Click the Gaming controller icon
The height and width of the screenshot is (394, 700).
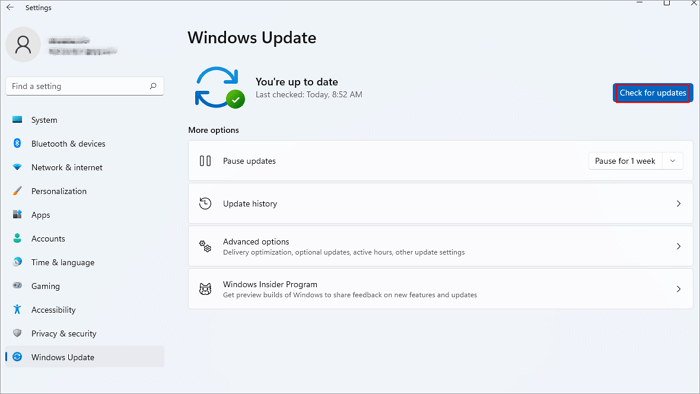(17, 286)
